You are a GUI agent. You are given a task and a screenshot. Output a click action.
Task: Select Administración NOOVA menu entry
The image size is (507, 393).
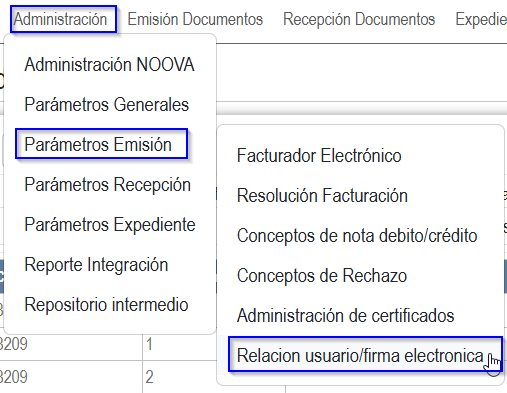[109, 64]
